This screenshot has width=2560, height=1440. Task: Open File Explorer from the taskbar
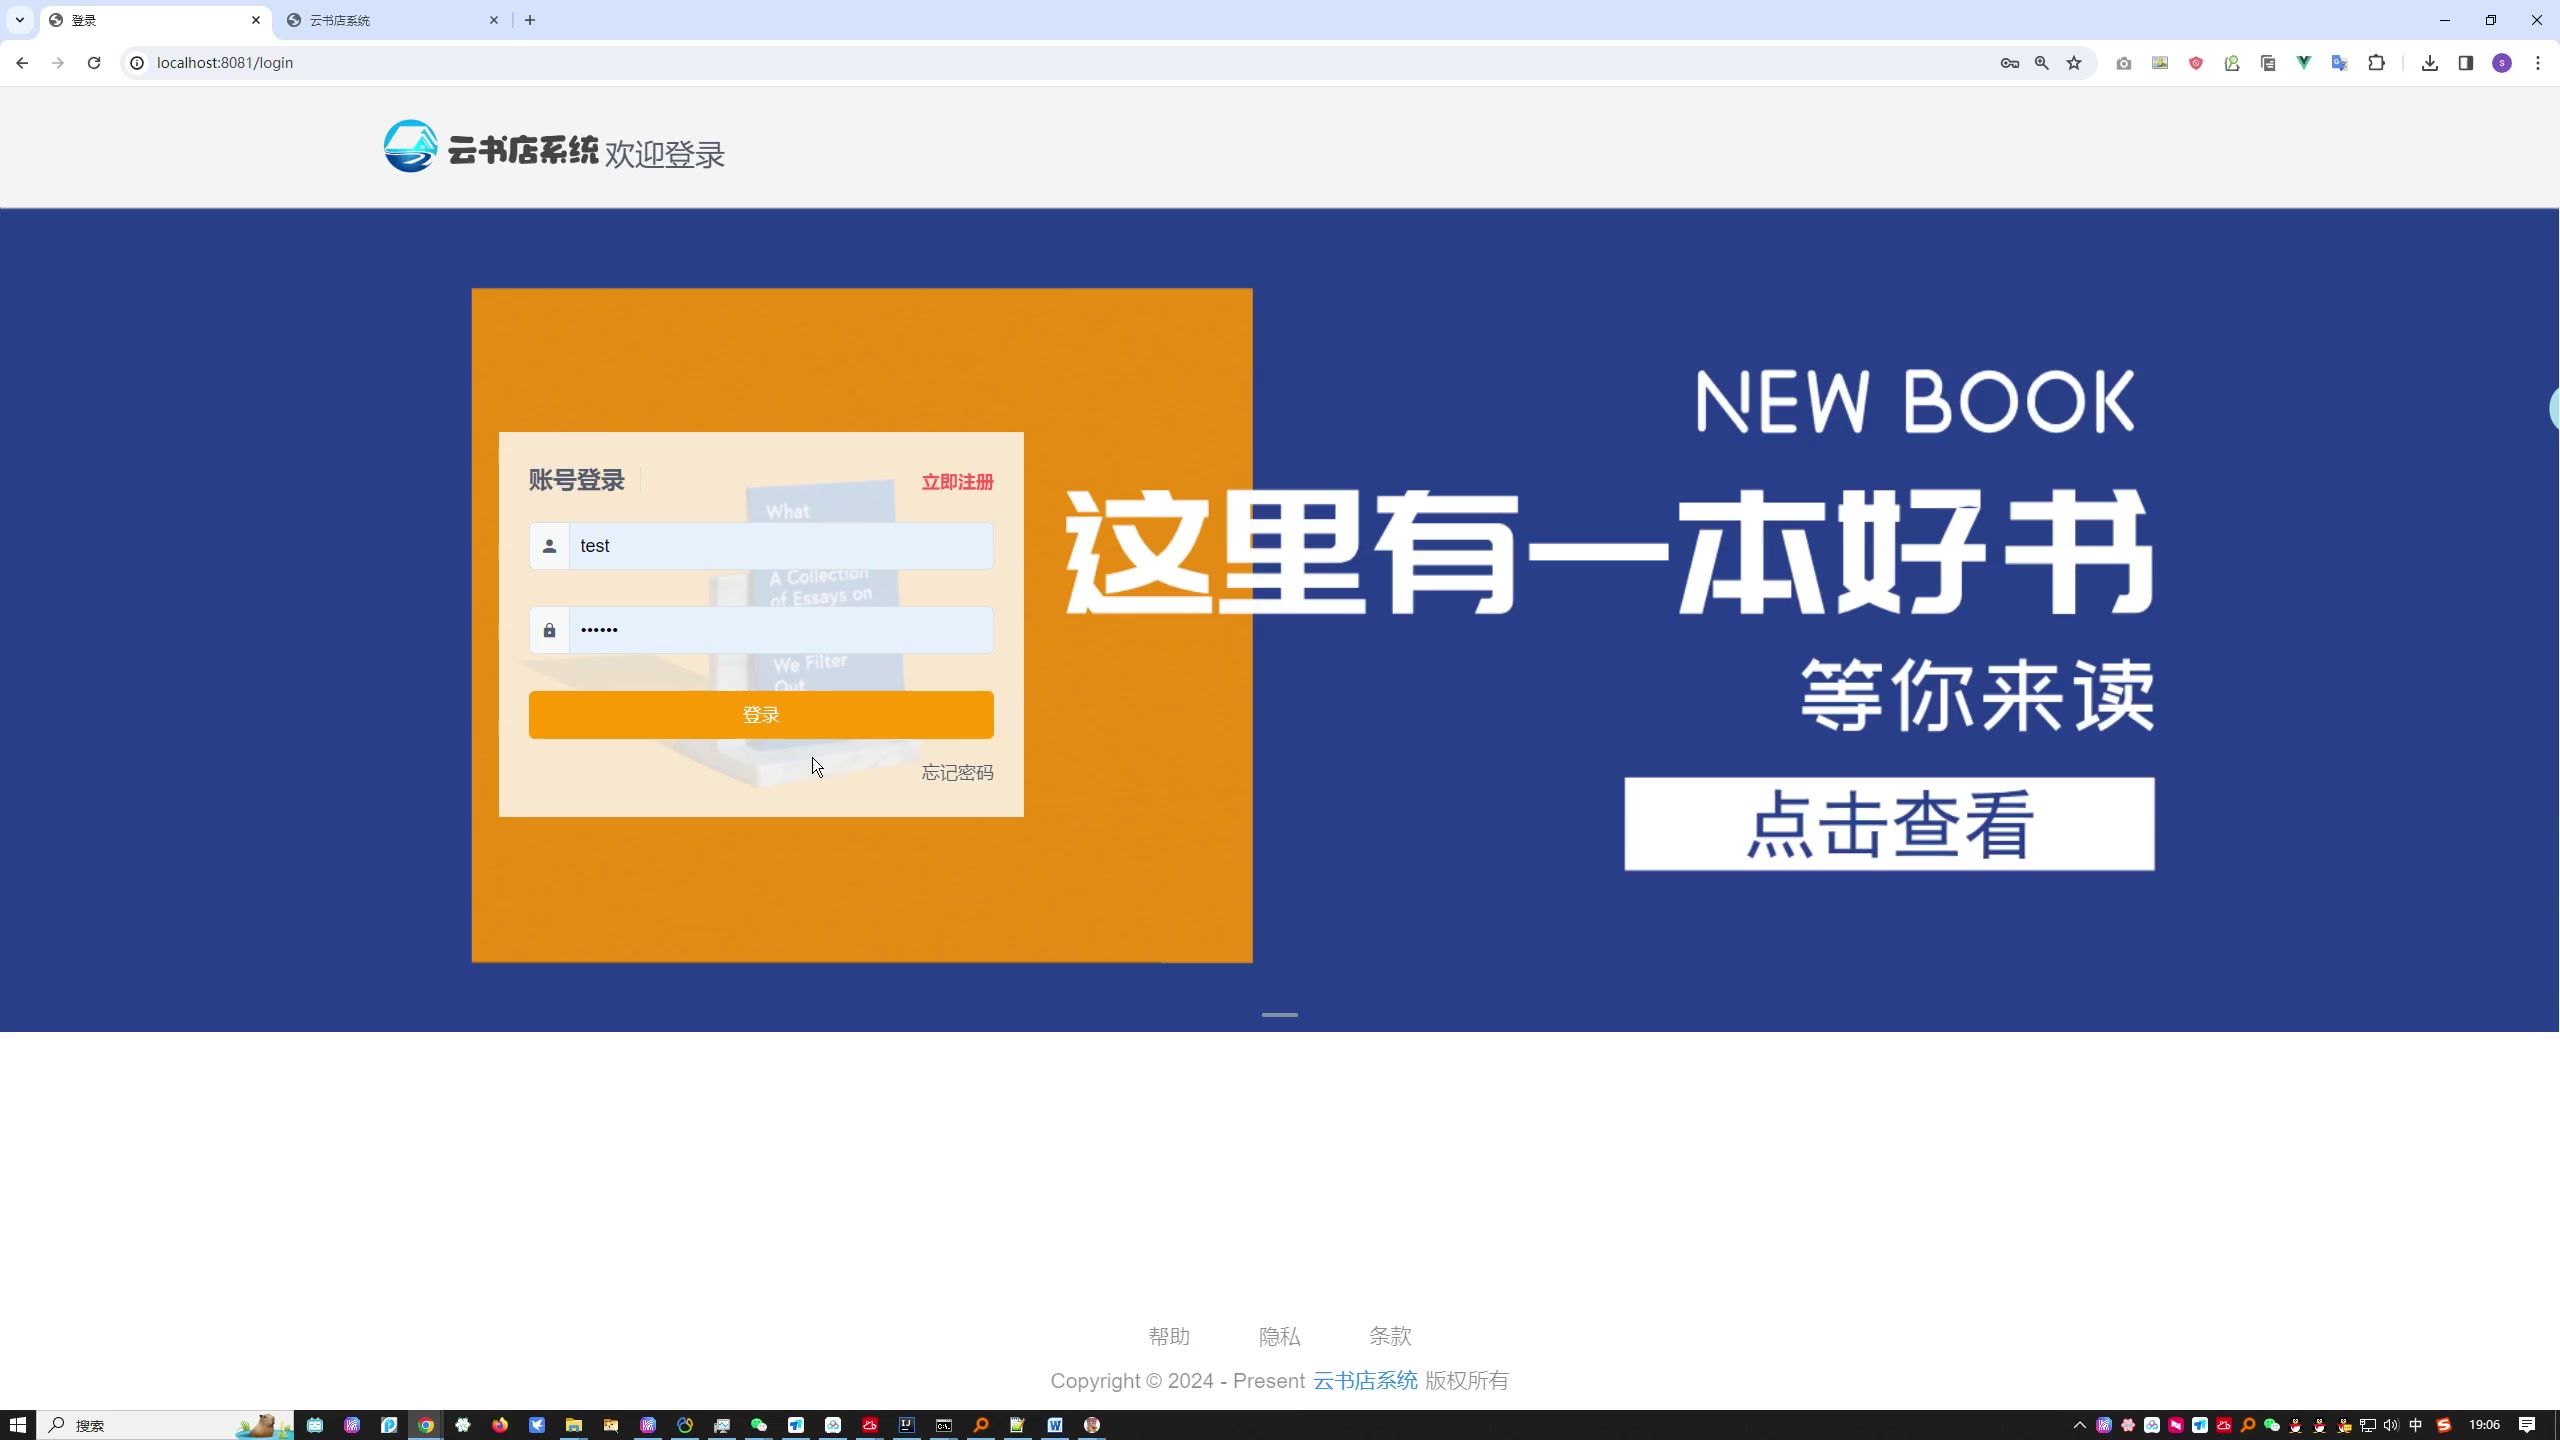pyautogui.click(x=574, y=1425)
